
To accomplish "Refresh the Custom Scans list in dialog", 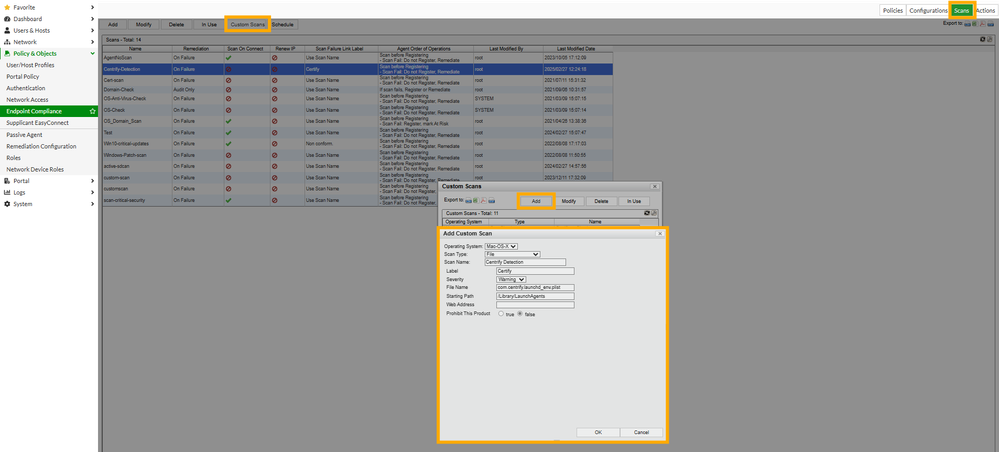I will (647, 213).
